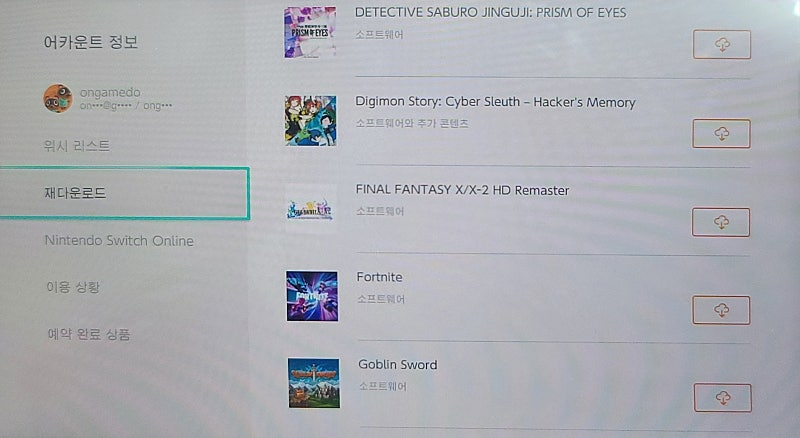Click the download icon for FINAL FANTASY X/X-2 HD
The image size is (800, 438).
point(721,222)
